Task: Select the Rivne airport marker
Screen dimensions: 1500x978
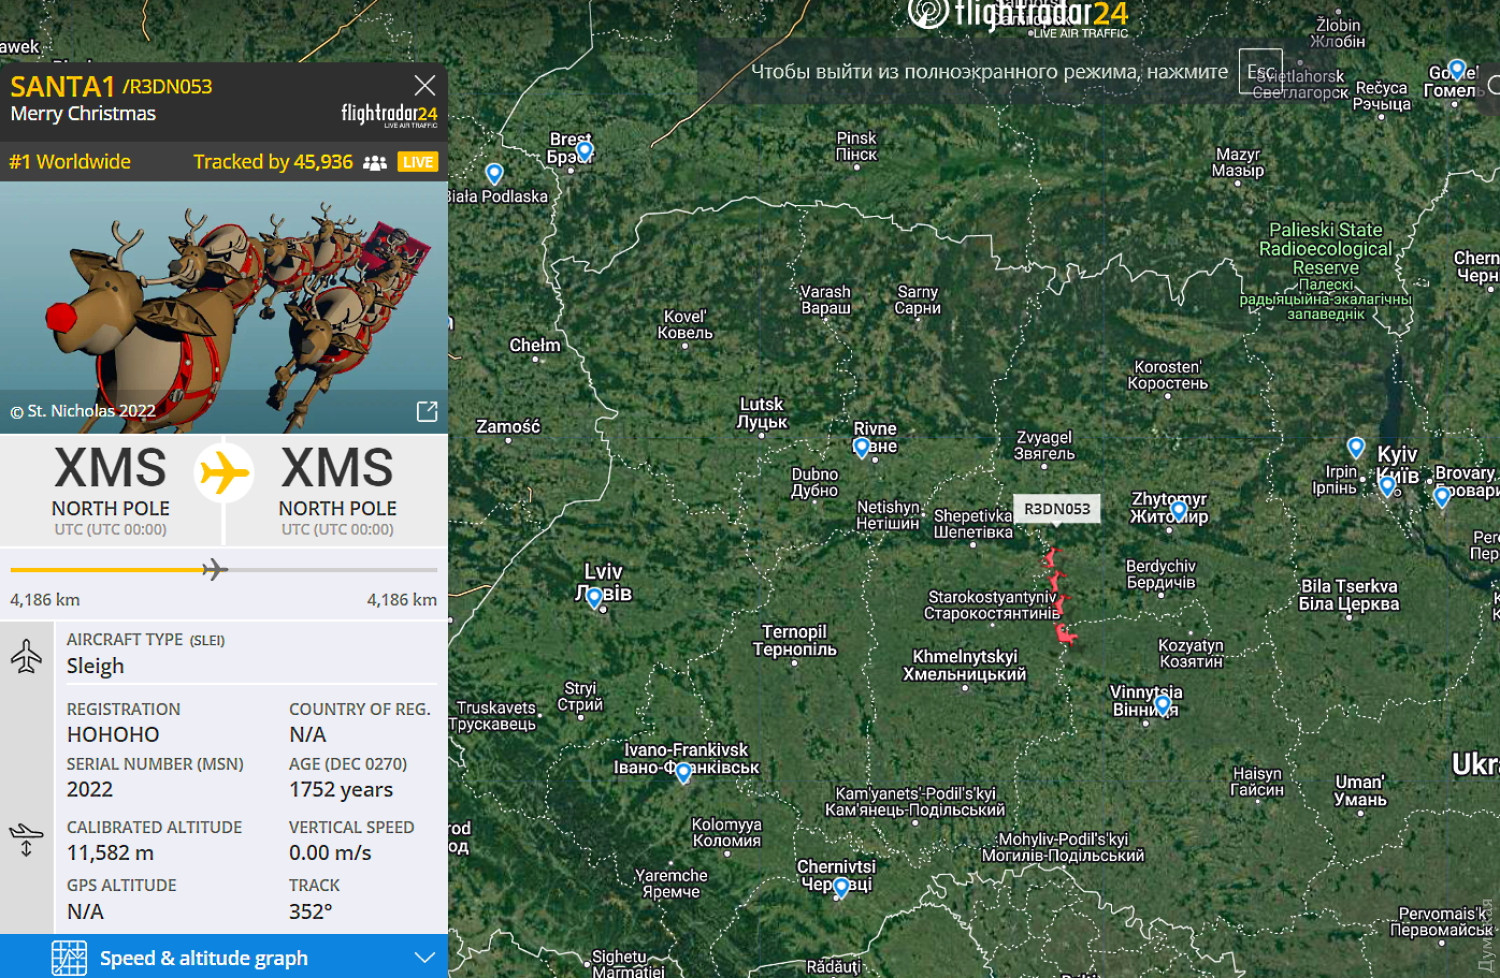Action: pyautogui.click(x=861, y=447)
